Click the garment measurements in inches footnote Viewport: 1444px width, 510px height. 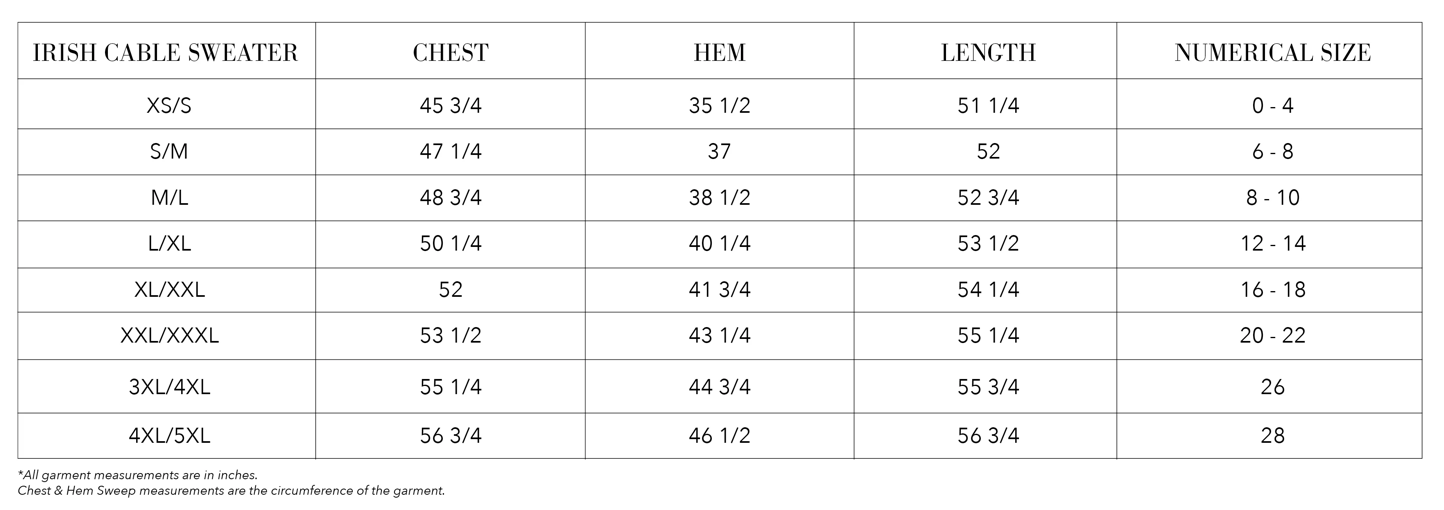[x=138, y=475]
